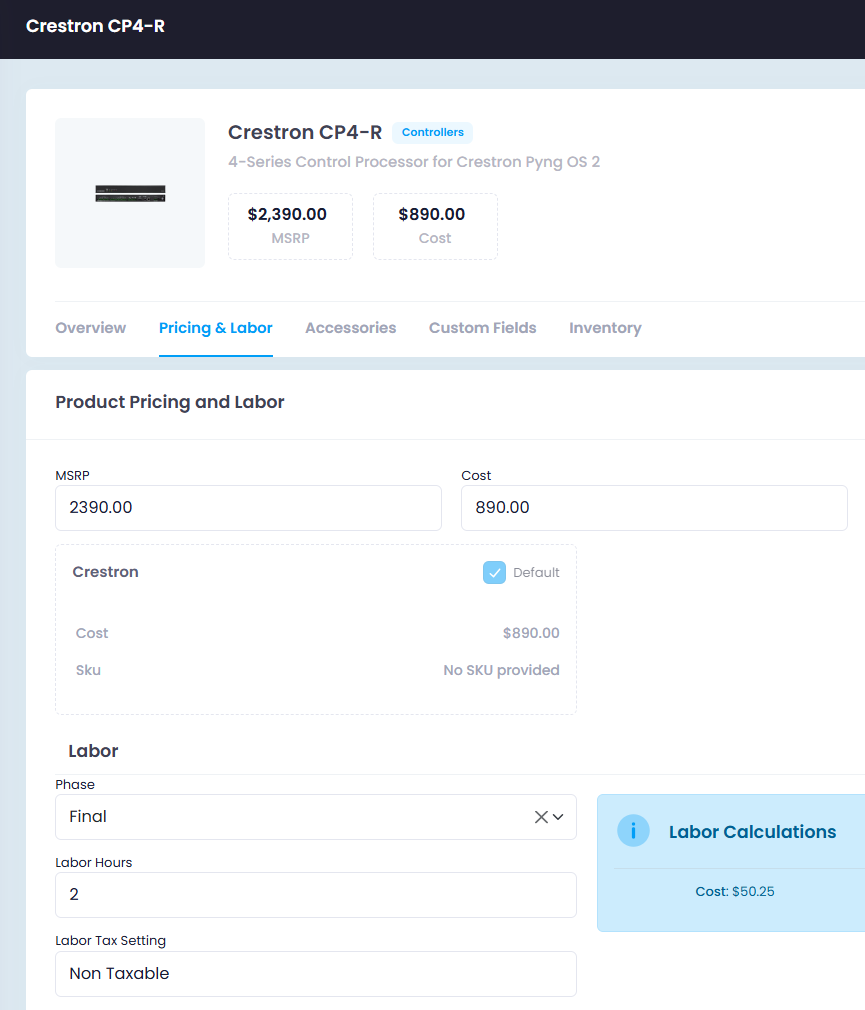Click the Crestron CP4-R header bar title
The image size is (865, 1010).
coord(95,26)
